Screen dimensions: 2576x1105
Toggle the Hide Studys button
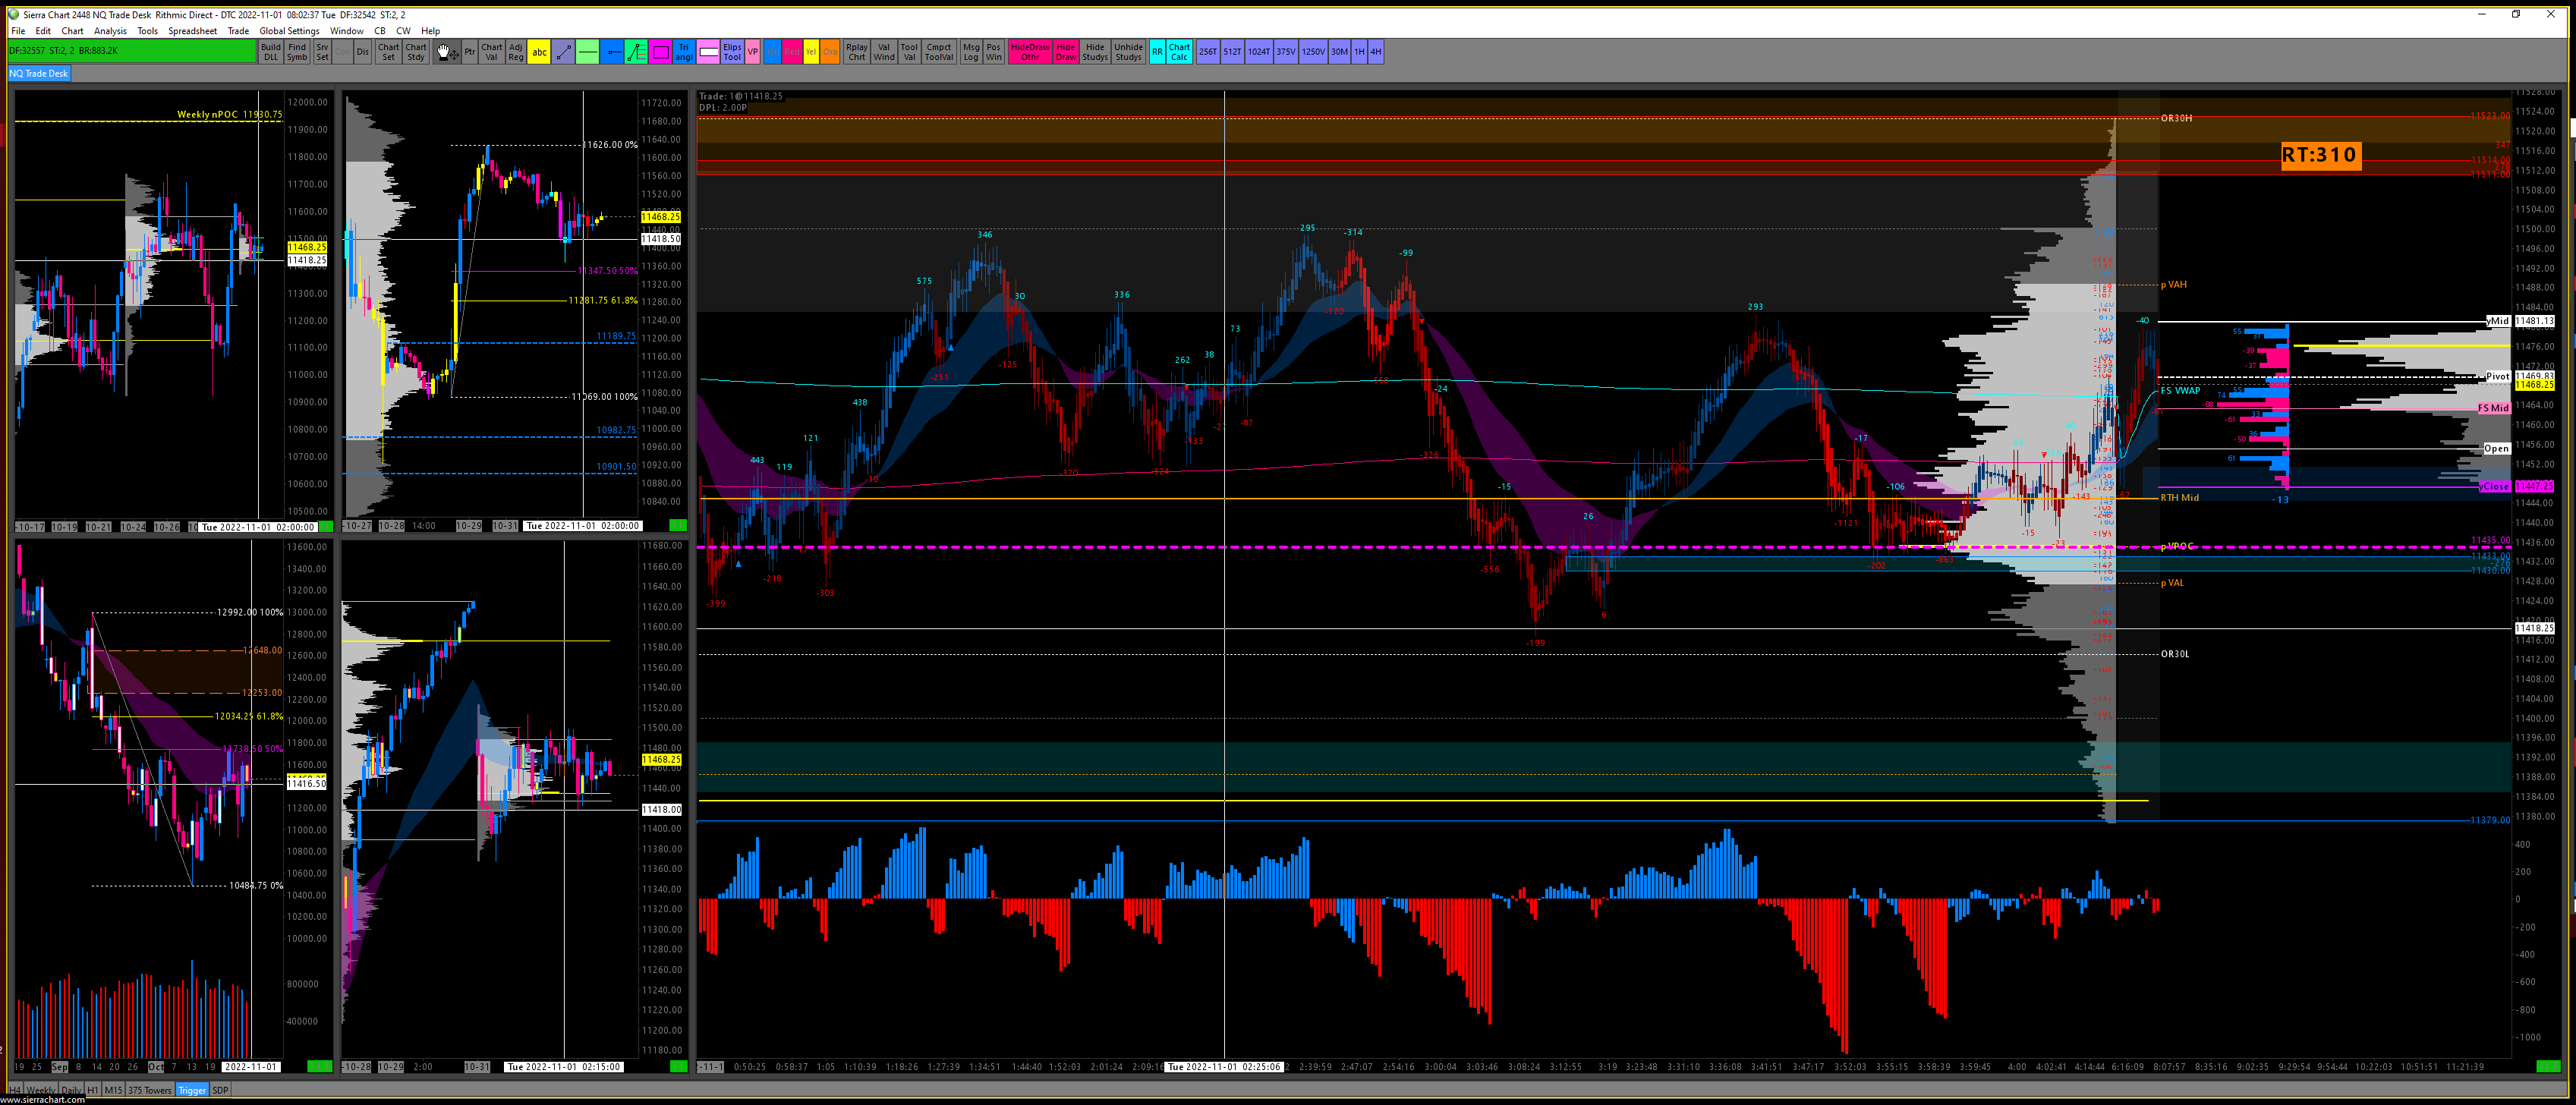[1095, 52]
